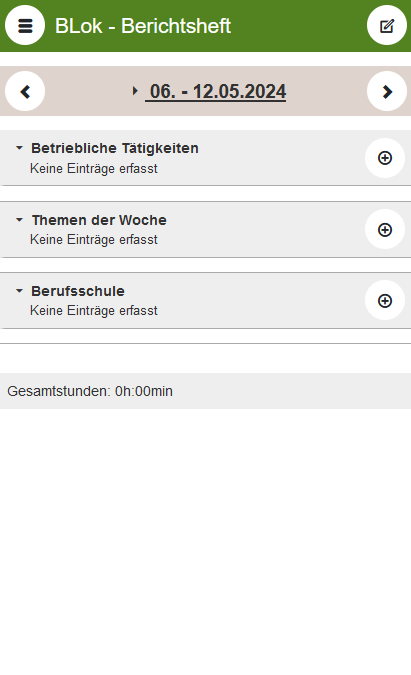Click the Gesamtstunden total hours bar
411x675 pixels.
click(x=205, y=391)
